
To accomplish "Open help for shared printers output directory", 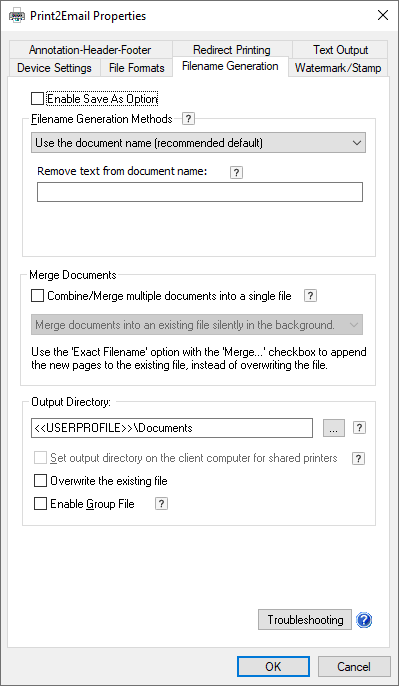I will point(359,458).
